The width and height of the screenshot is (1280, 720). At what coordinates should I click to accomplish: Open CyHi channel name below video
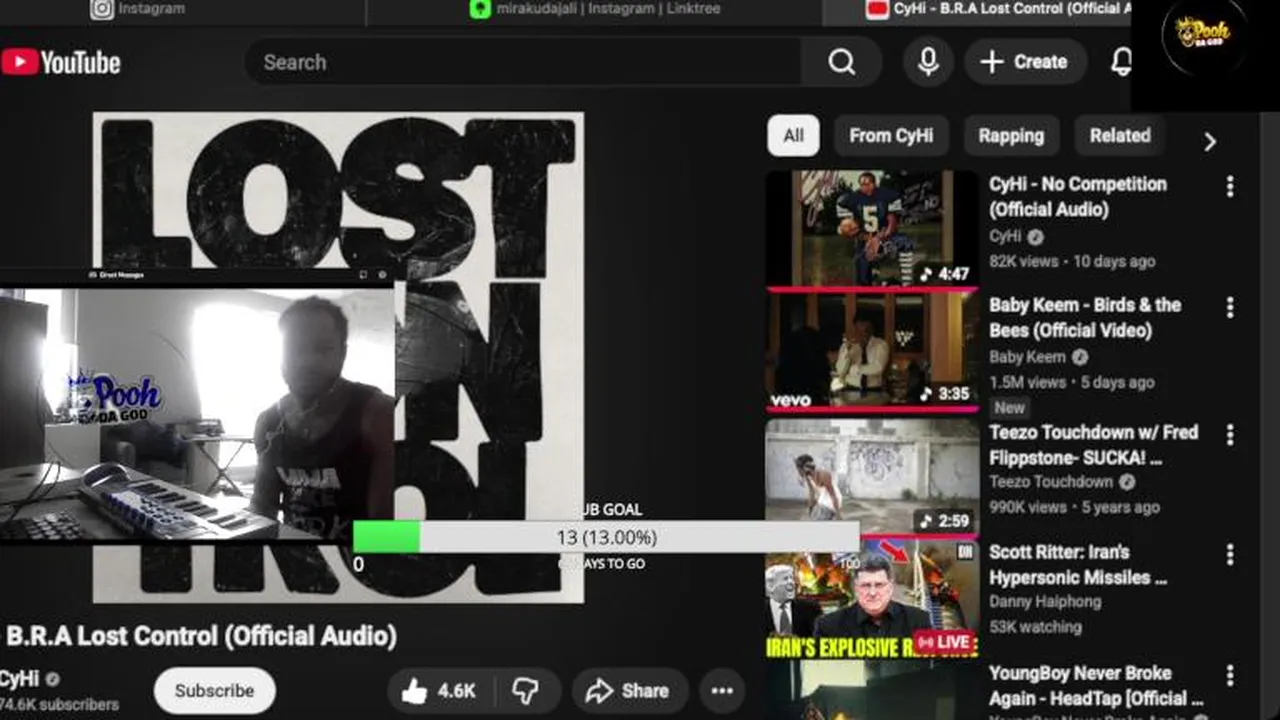(19, 680)
